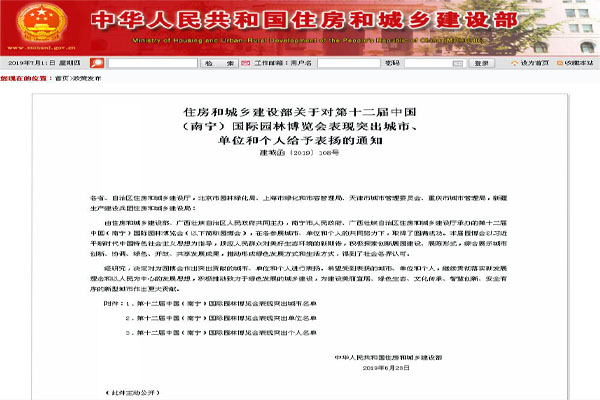
Task: Open the 首页 breadcrumb link
Action: 61,77
